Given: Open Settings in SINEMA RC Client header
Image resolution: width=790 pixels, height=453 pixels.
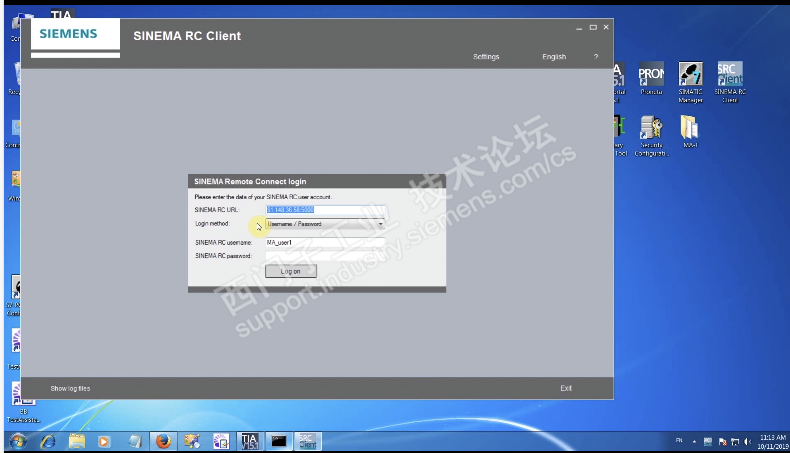Looking at the screenshot, I should tap(486, 56).
